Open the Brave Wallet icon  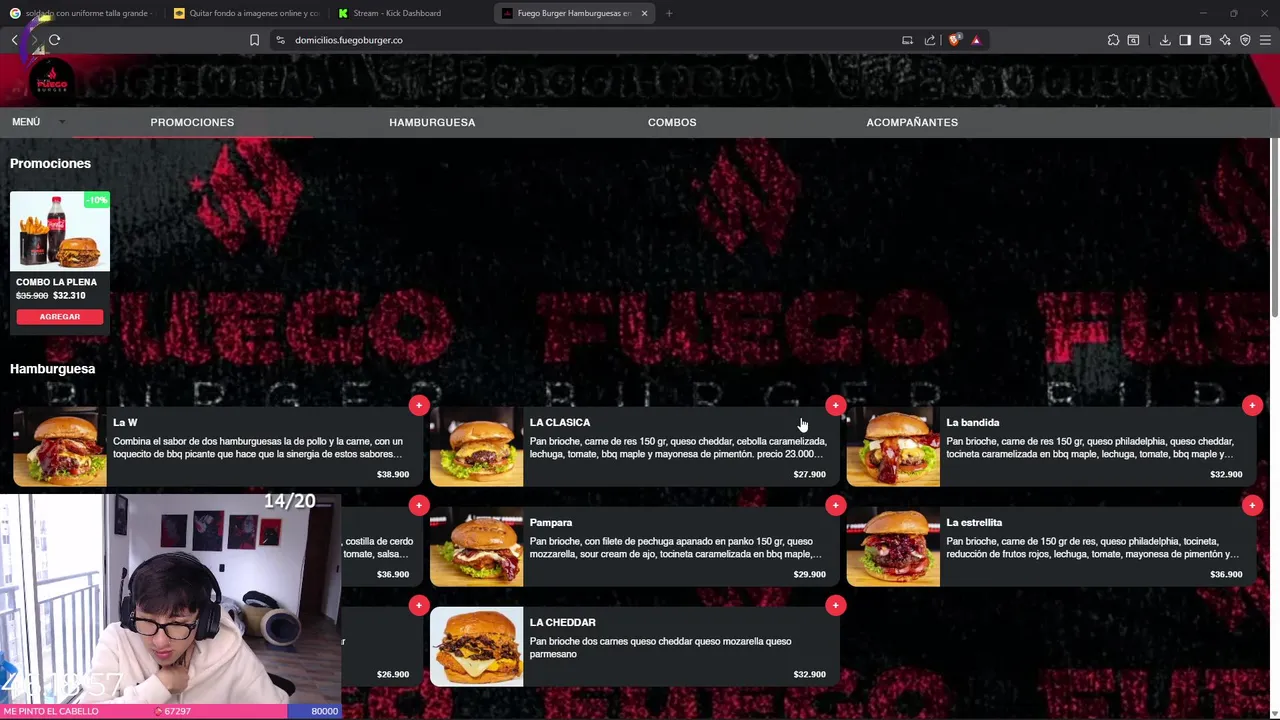click(x=1205, y=40)
